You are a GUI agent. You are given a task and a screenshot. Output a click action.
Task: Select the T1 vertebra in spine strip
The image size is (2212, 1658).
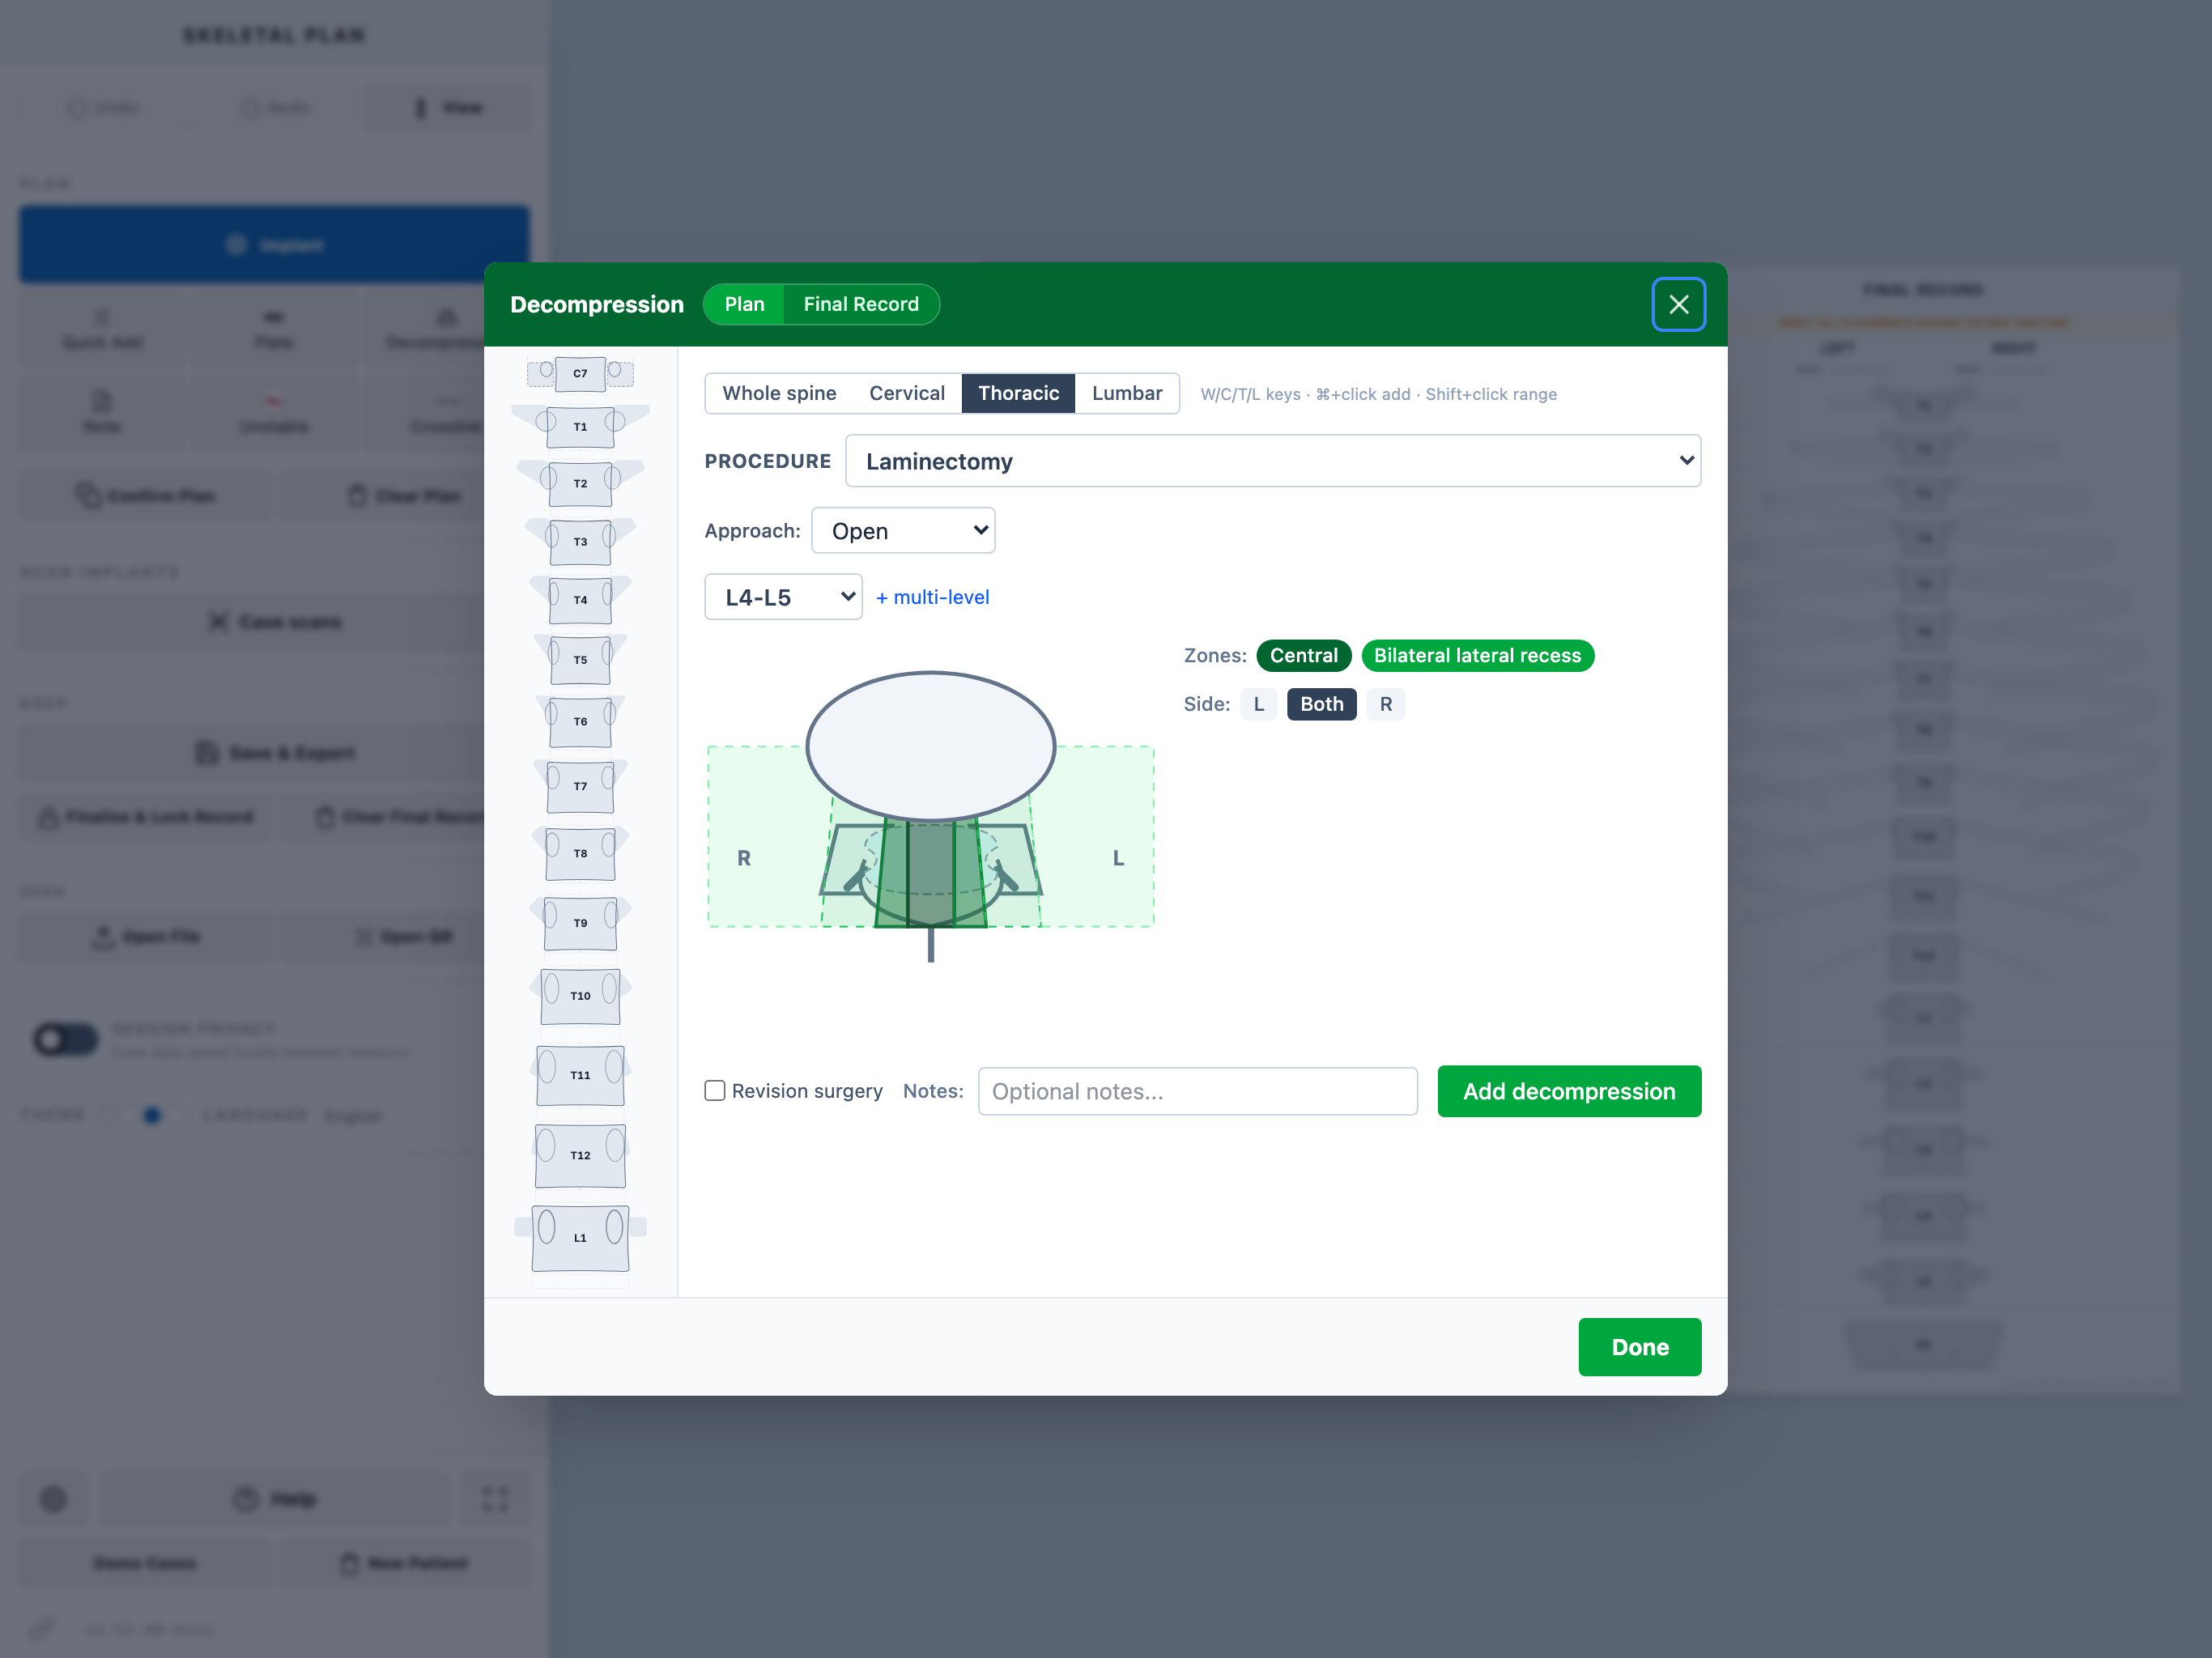(x=580, y=427)
